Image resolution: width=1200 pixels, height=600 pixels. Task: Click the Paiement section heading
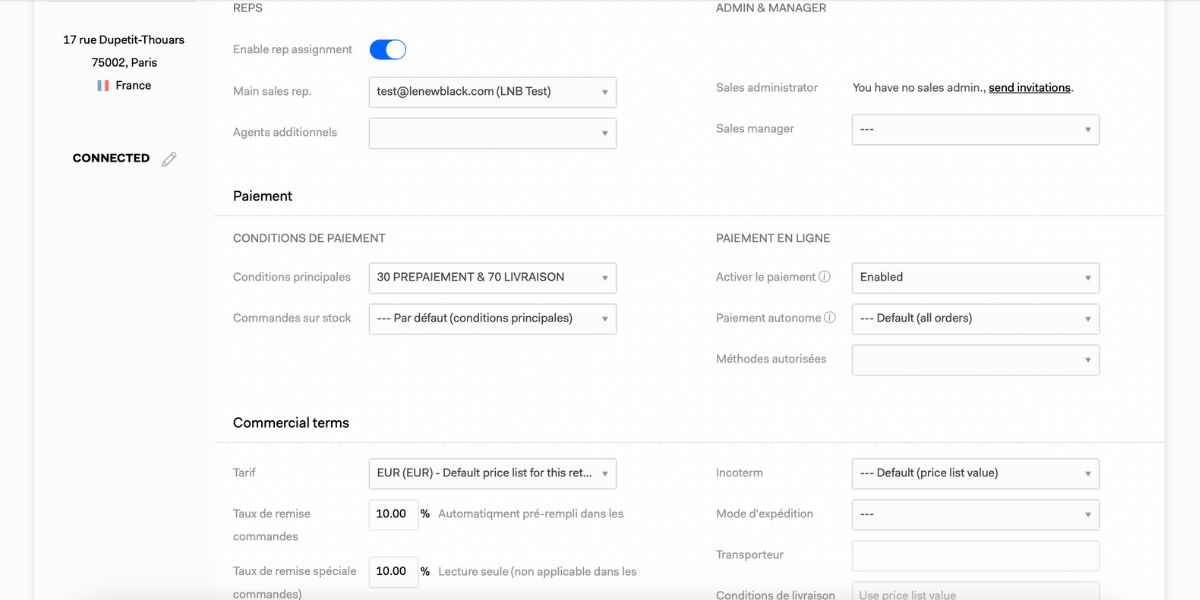(x=263, y=196)
